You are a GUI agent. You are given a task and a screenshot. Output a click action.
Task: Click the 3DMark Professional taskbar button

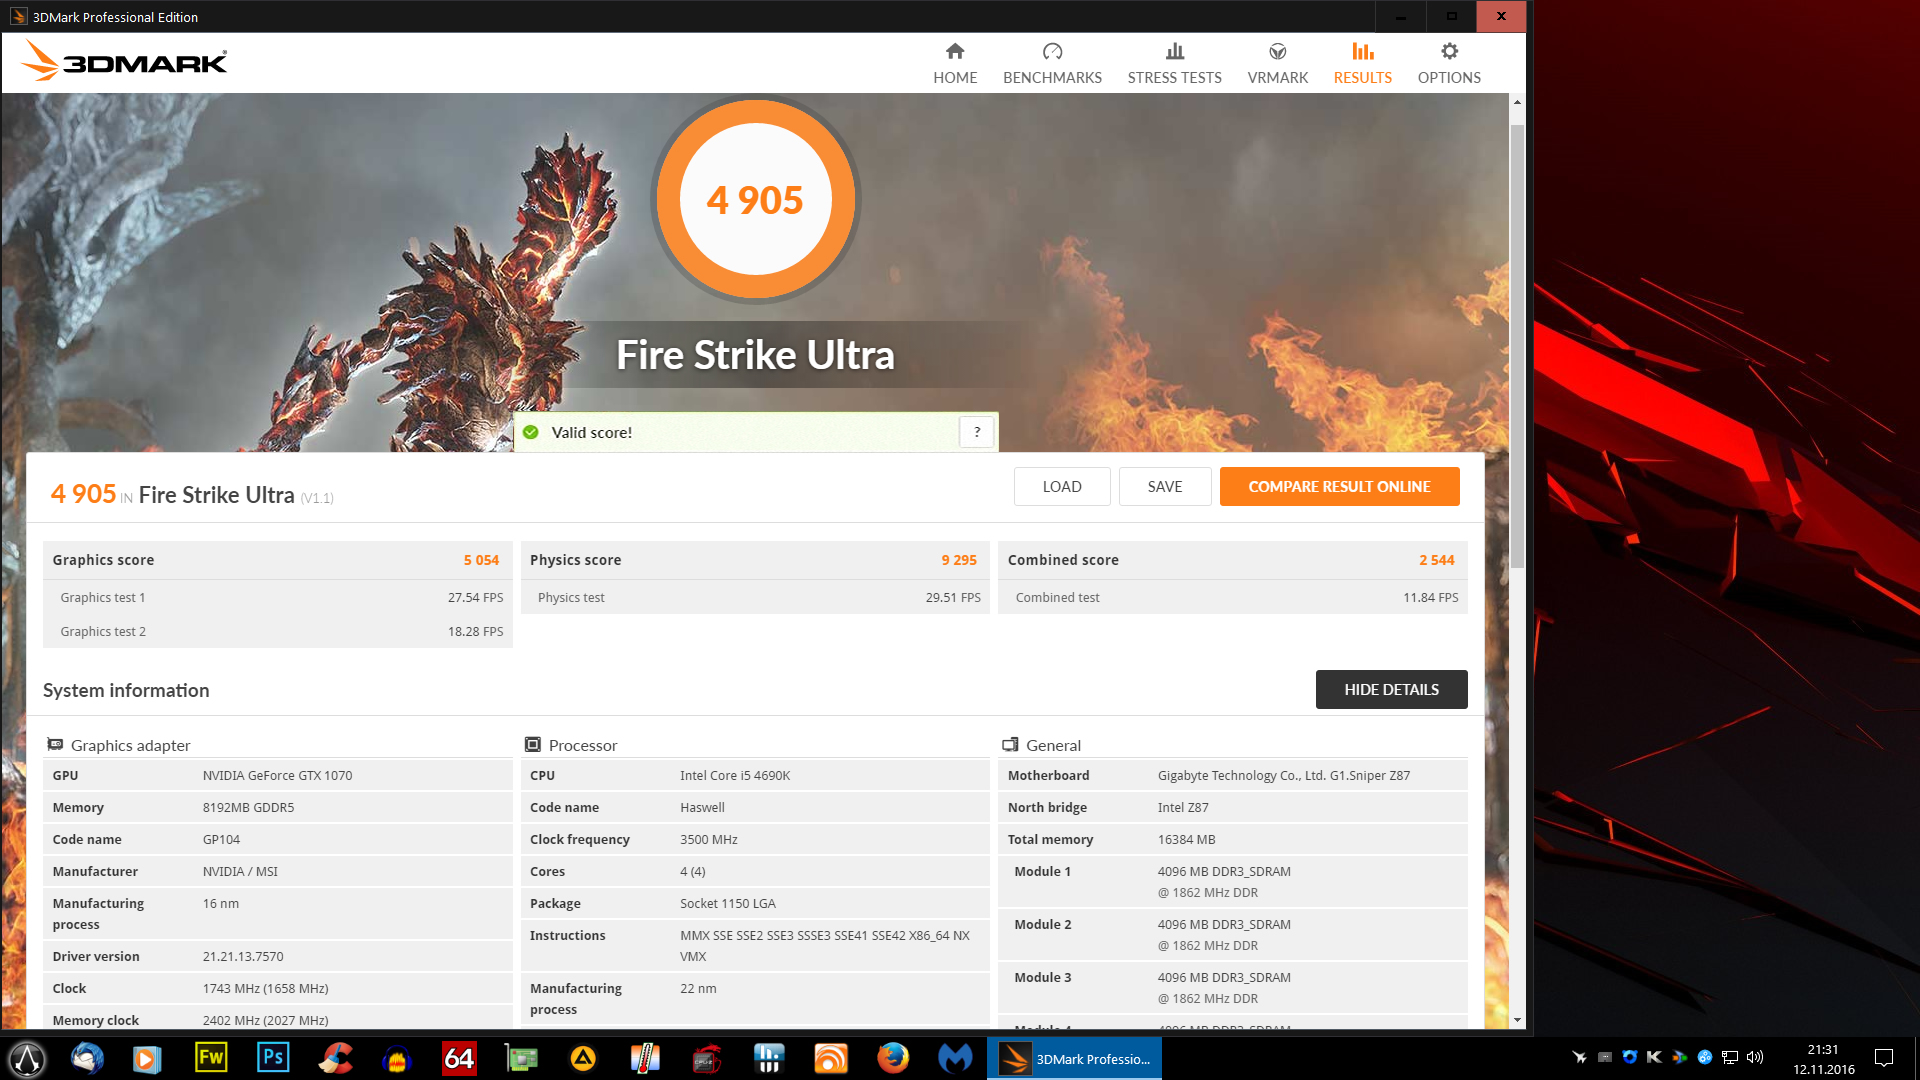pos(1075,1058)
